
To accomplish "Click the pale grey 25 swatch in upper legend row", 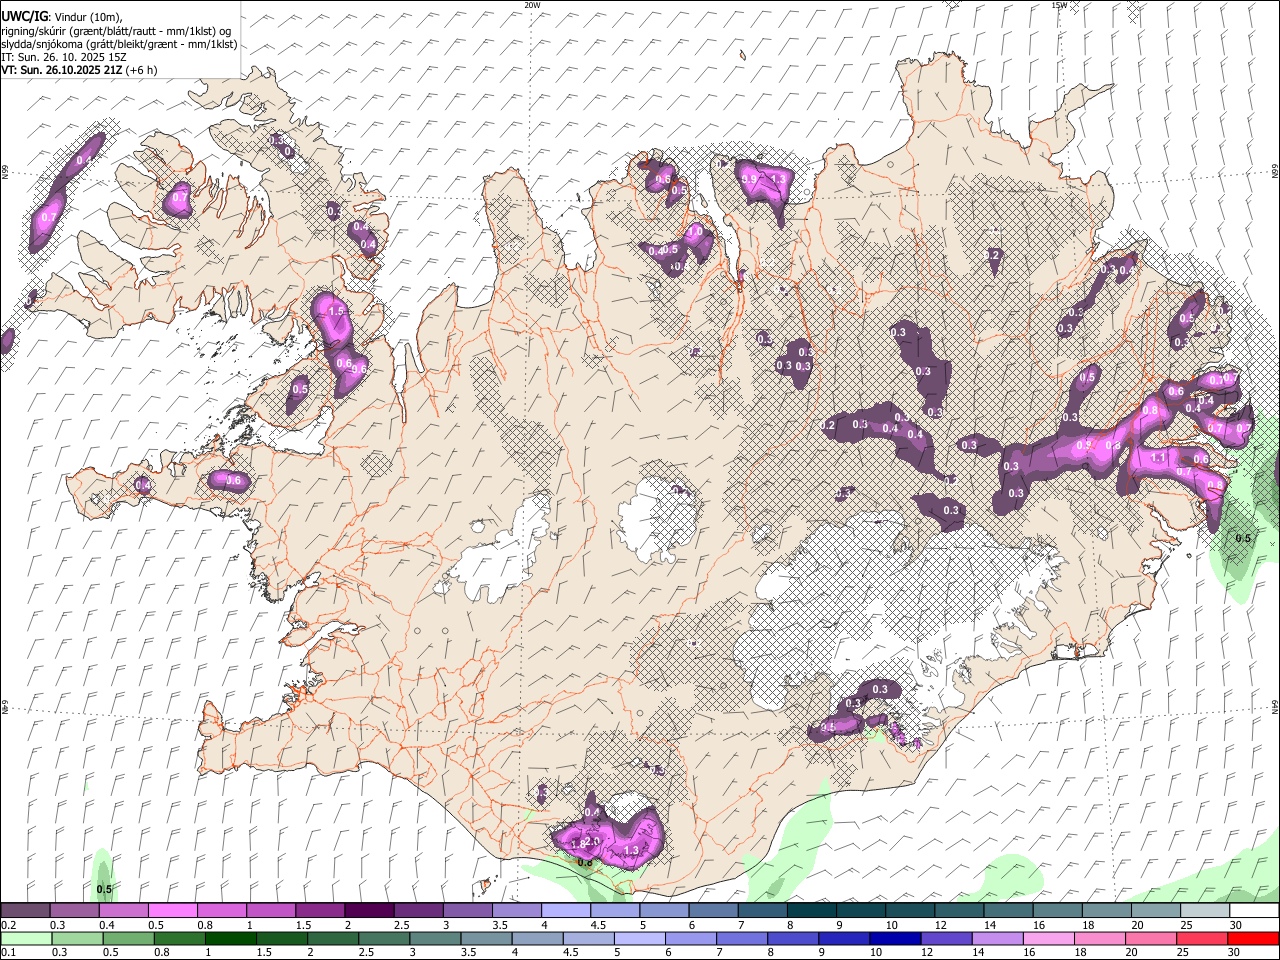I will tap(1205, 910).
